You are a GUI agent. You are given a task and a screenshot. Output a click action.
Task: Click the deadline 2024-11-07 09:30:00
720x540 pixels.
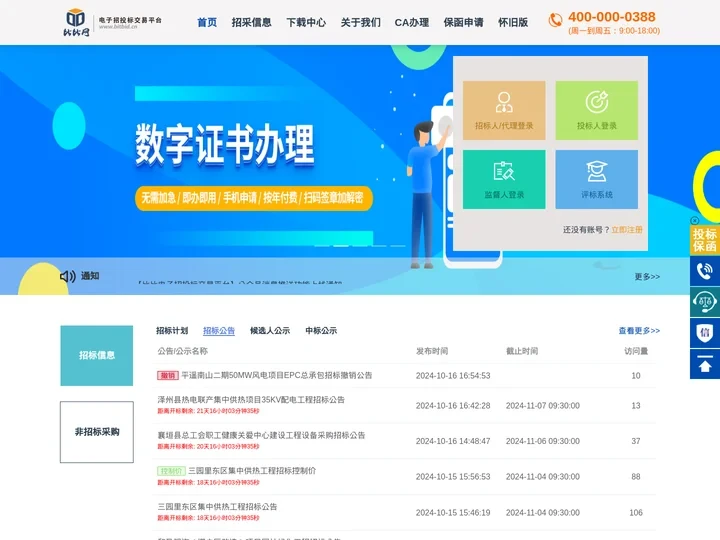(x=543, y=405)
